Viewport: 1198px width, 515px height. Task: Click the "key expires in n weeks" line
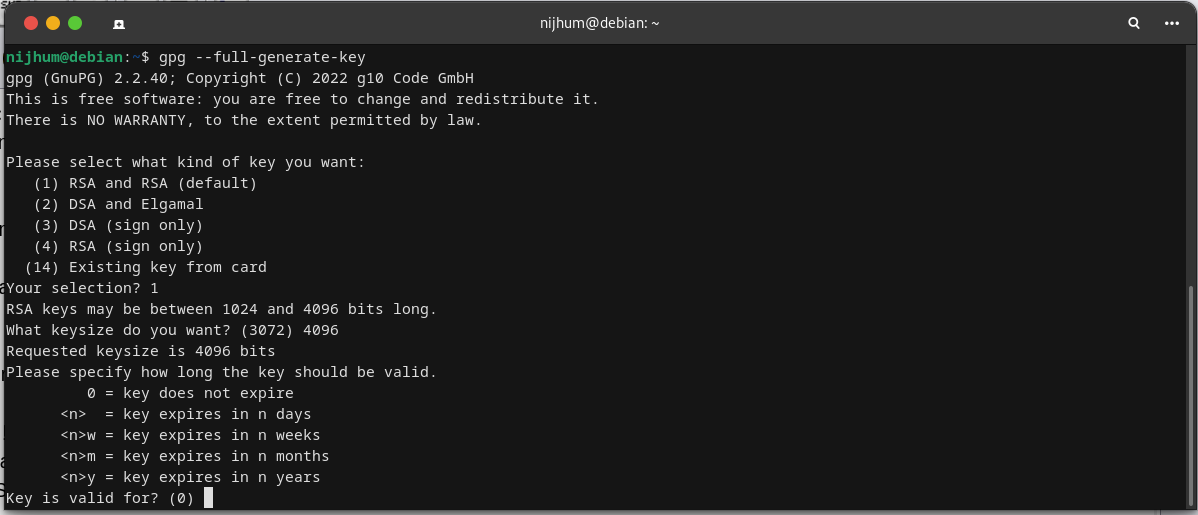click(190, 435)
